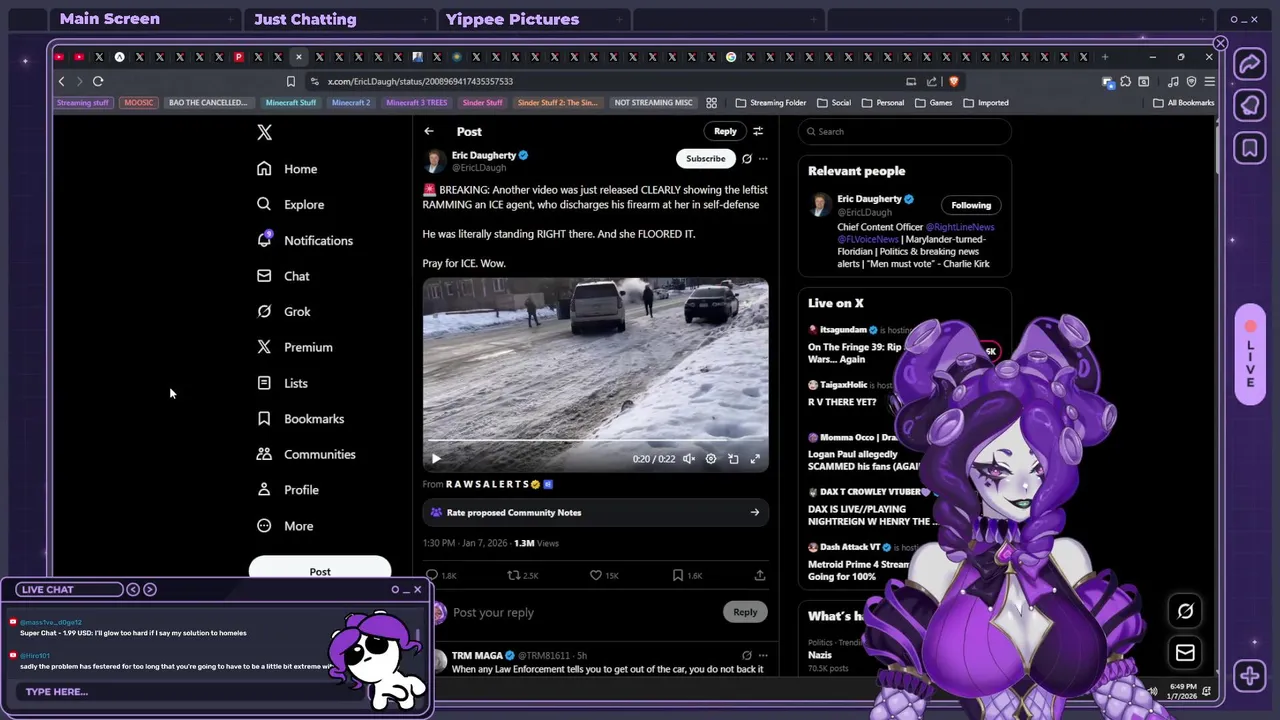The image size is (1280, 720).
Task: Share the post via share icon
Action: [760, 575]
